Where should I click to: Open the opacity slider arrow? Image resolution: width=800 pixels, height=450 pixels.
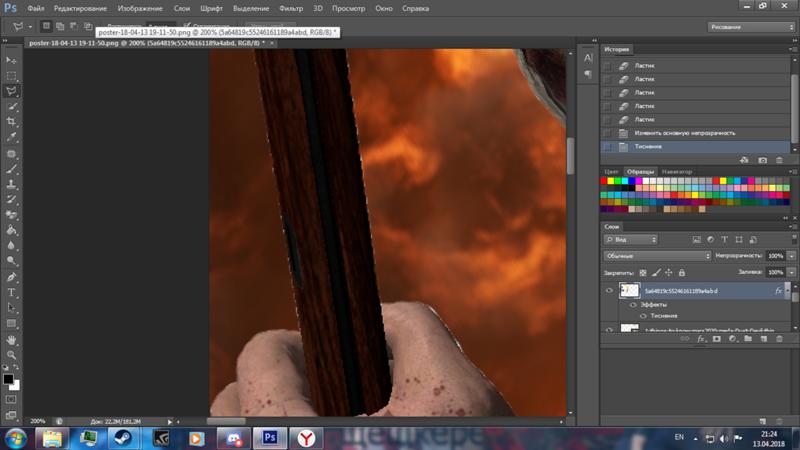[x=791, y=256]
